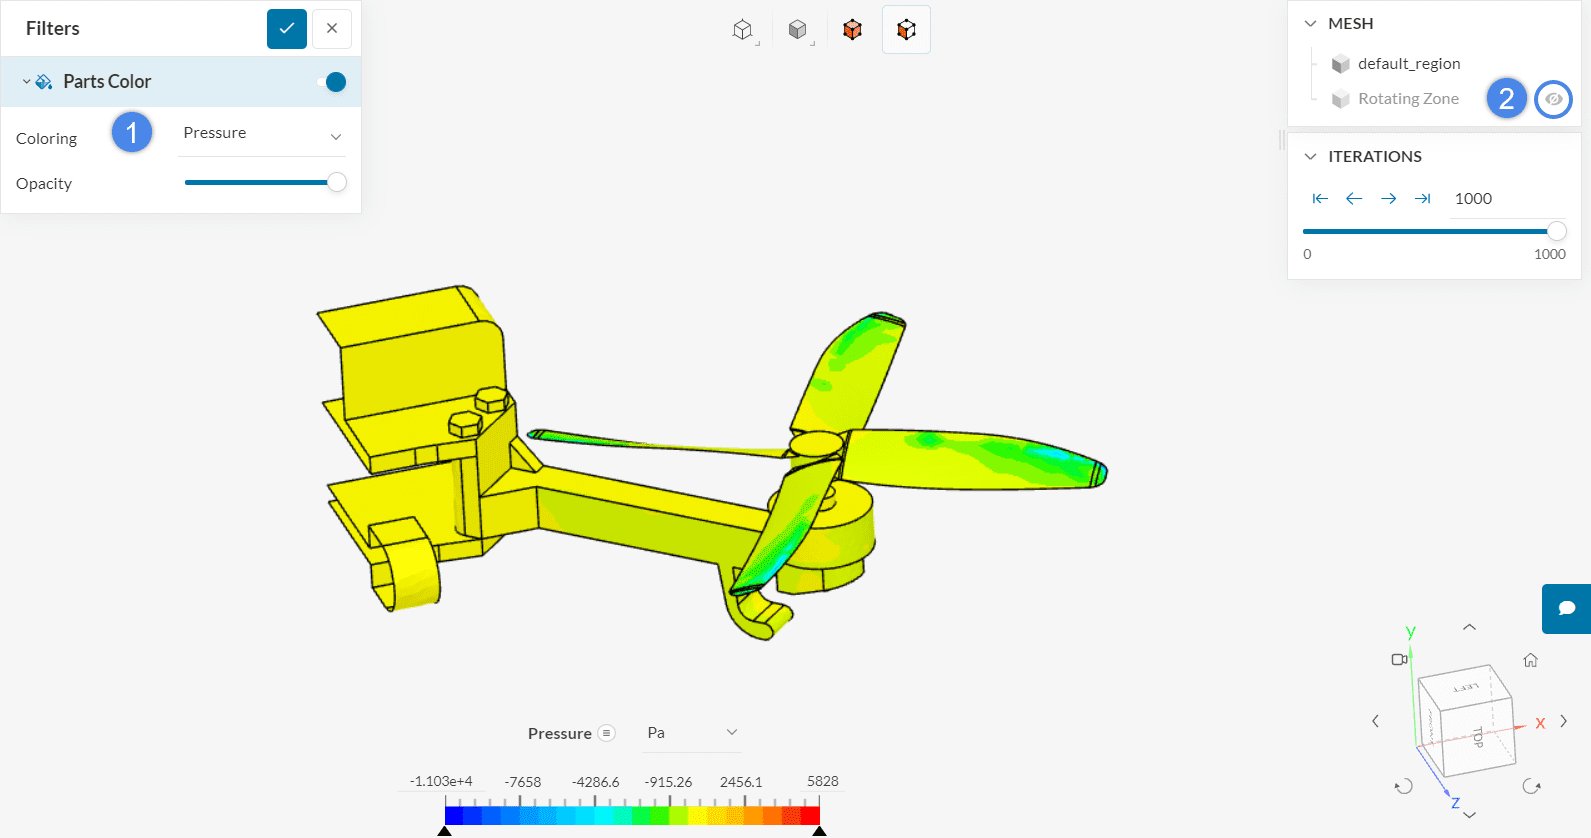Jump to the first iteration
The height and width of the screenshot is (838, 1591).
click(x=1320, y=199)
